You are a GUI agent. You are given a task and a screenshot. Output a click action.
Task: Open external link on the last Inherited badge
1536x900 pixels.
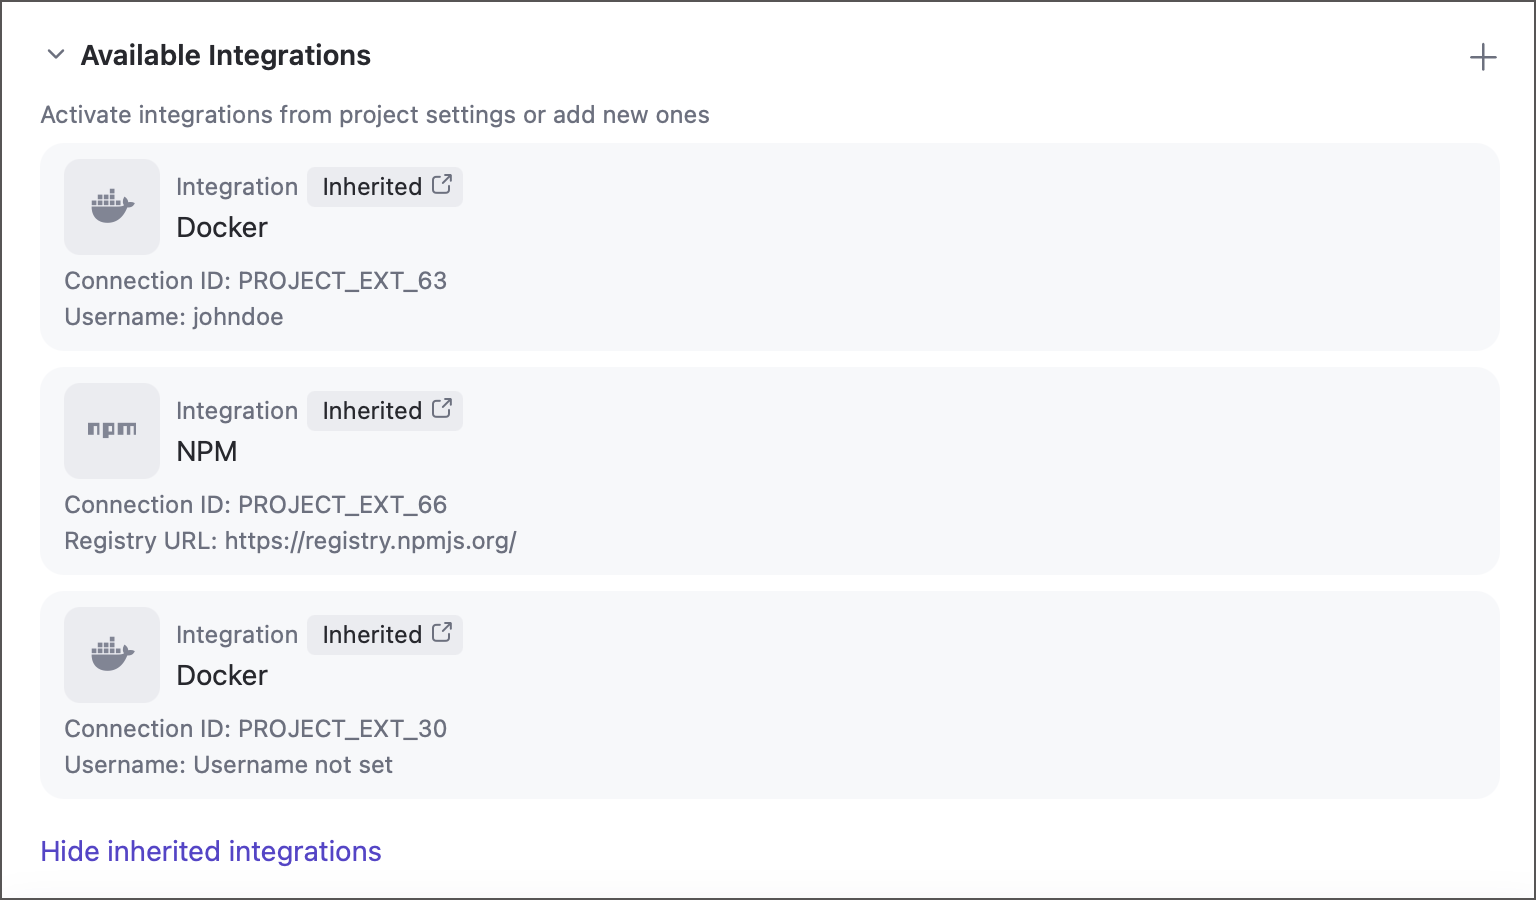click(443, 634)
